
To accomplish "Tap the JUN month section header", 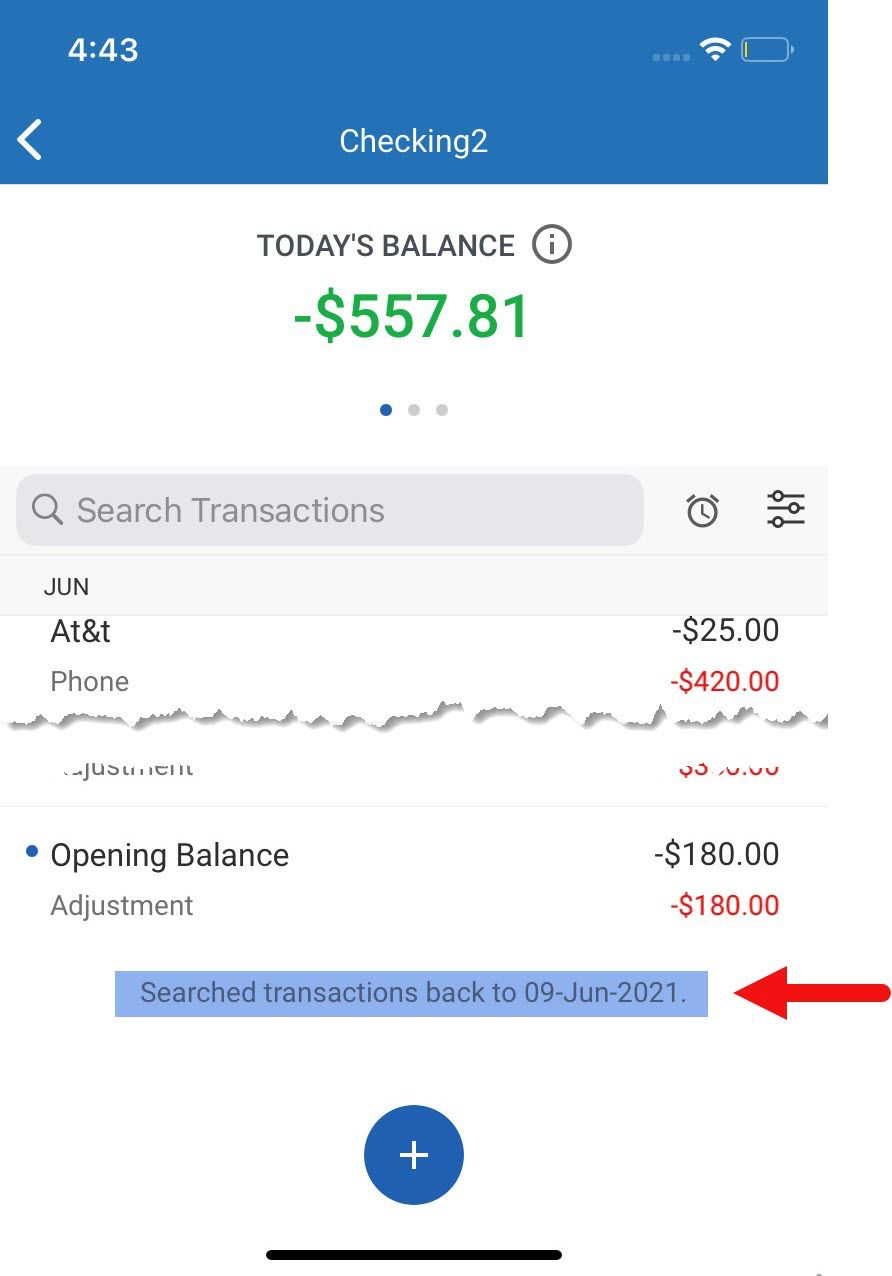I will coord(67,587).
